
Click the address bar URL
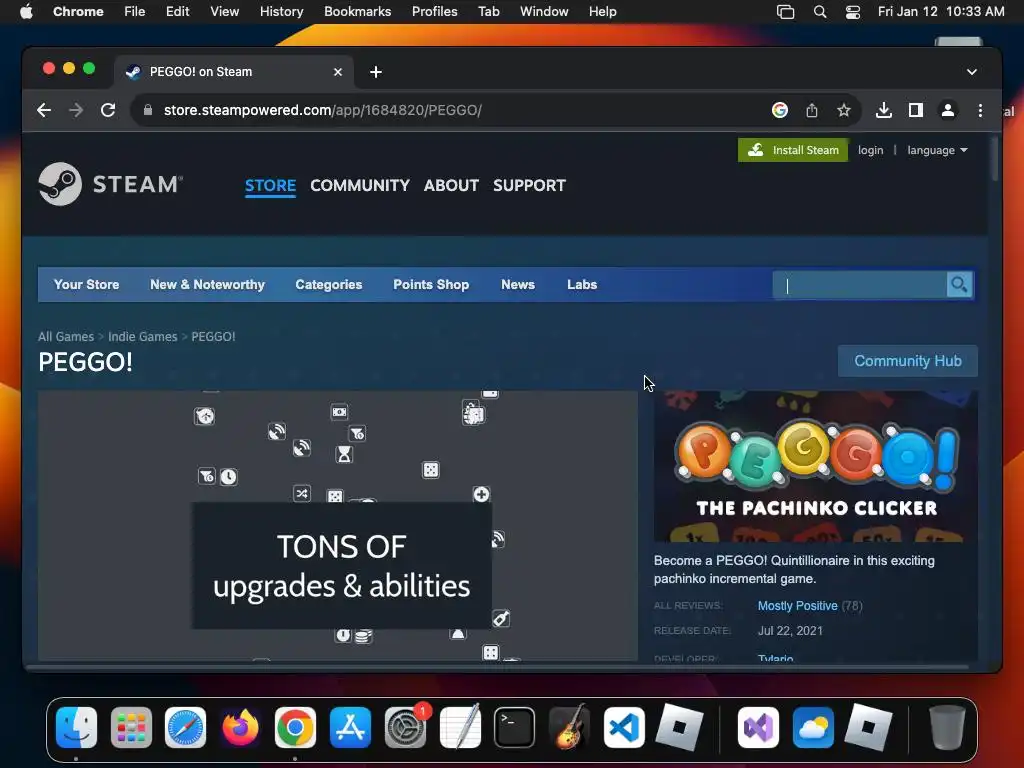[323, 110]
